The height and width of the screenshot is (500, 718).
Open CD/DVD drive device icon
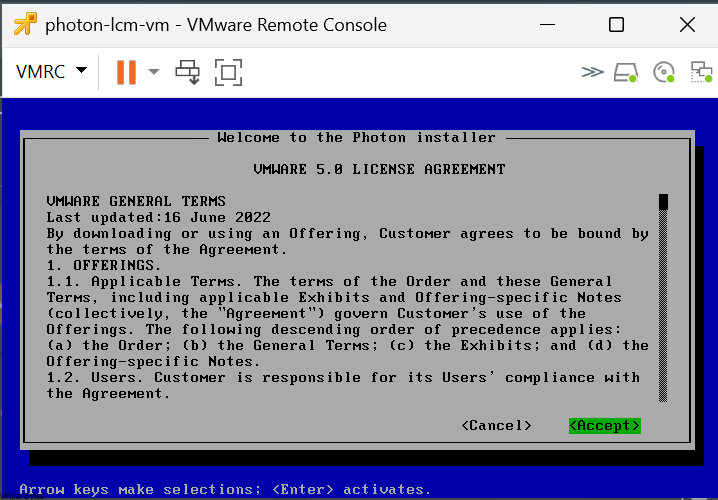[x=664, y=72]
